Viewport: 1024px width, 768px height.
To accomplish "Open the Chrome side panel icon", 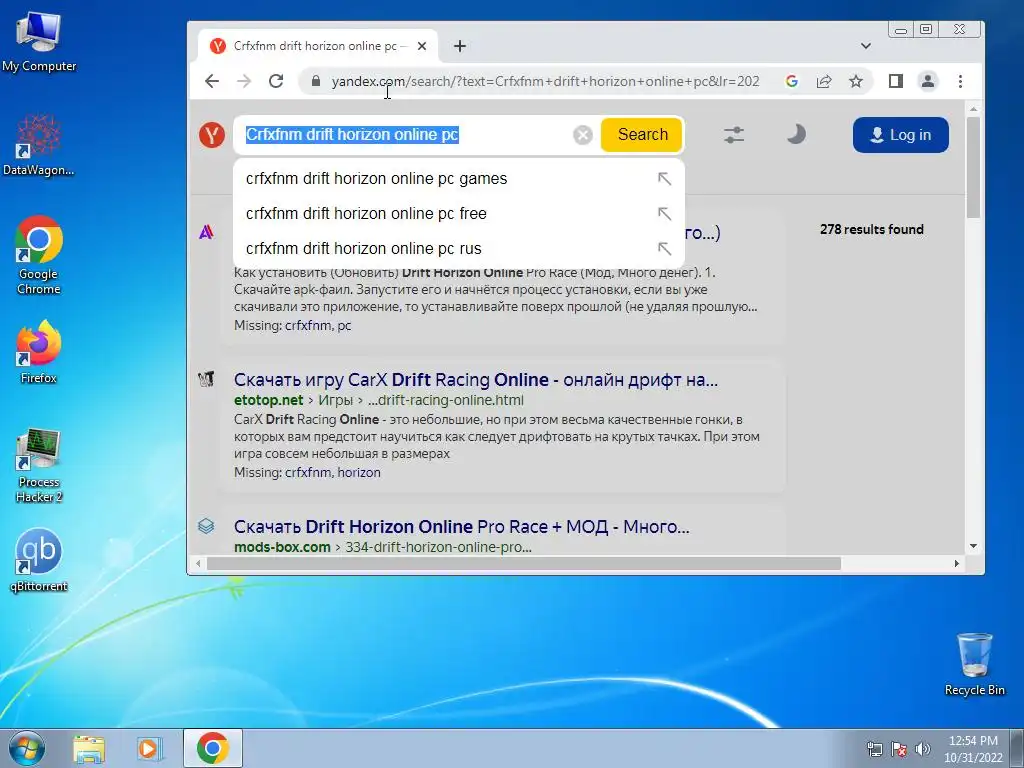I will [895, 81].
